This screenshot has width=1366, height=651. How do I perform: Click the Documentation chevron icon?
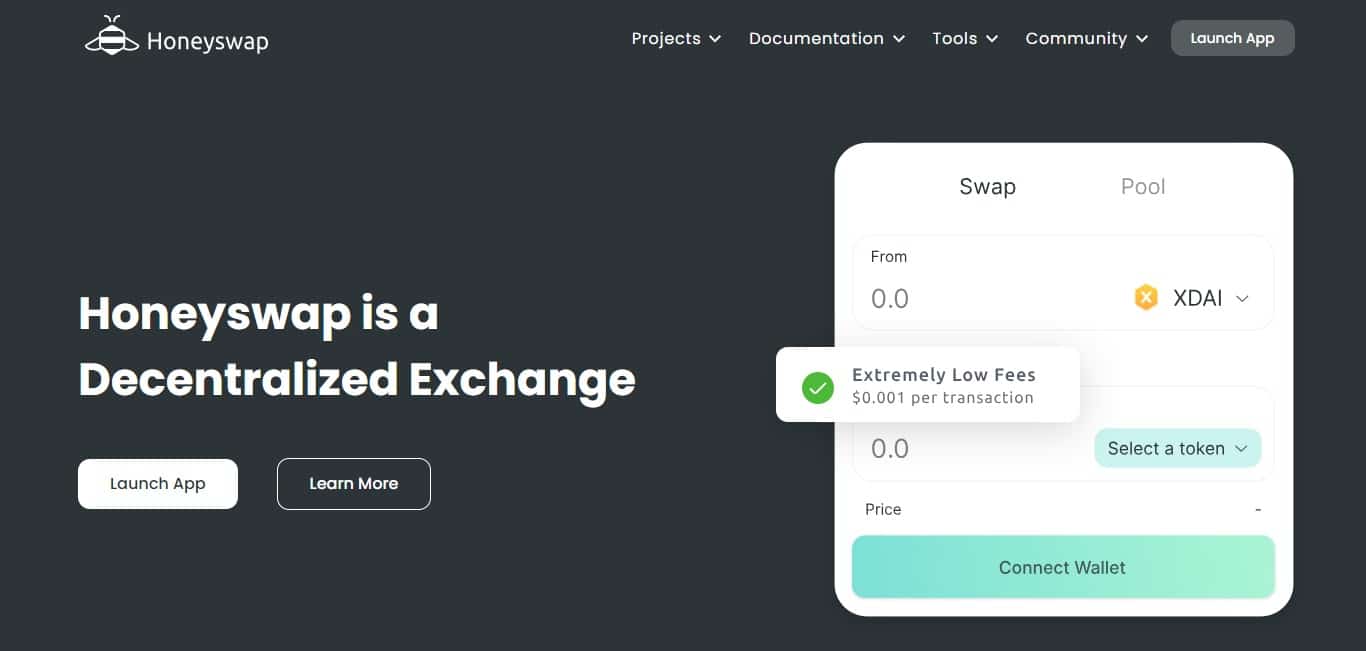point(899,39)
